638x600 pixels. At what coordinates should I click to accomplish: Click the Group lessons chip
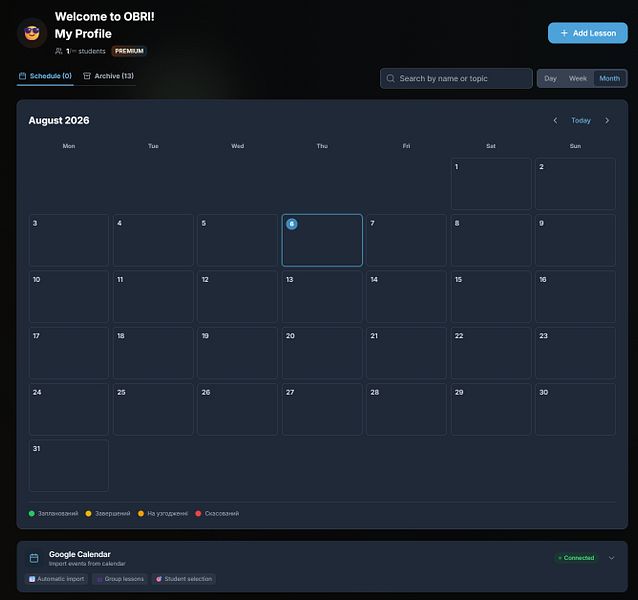click(120, 579)
